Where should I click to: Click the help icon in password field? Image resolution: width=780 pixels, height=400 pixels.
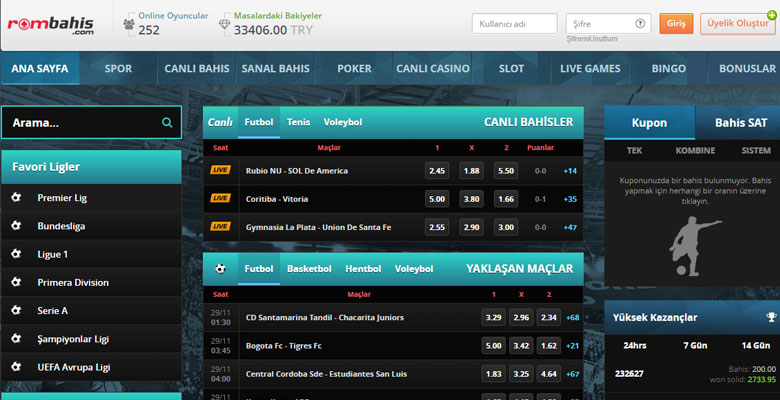pos(640,23)
